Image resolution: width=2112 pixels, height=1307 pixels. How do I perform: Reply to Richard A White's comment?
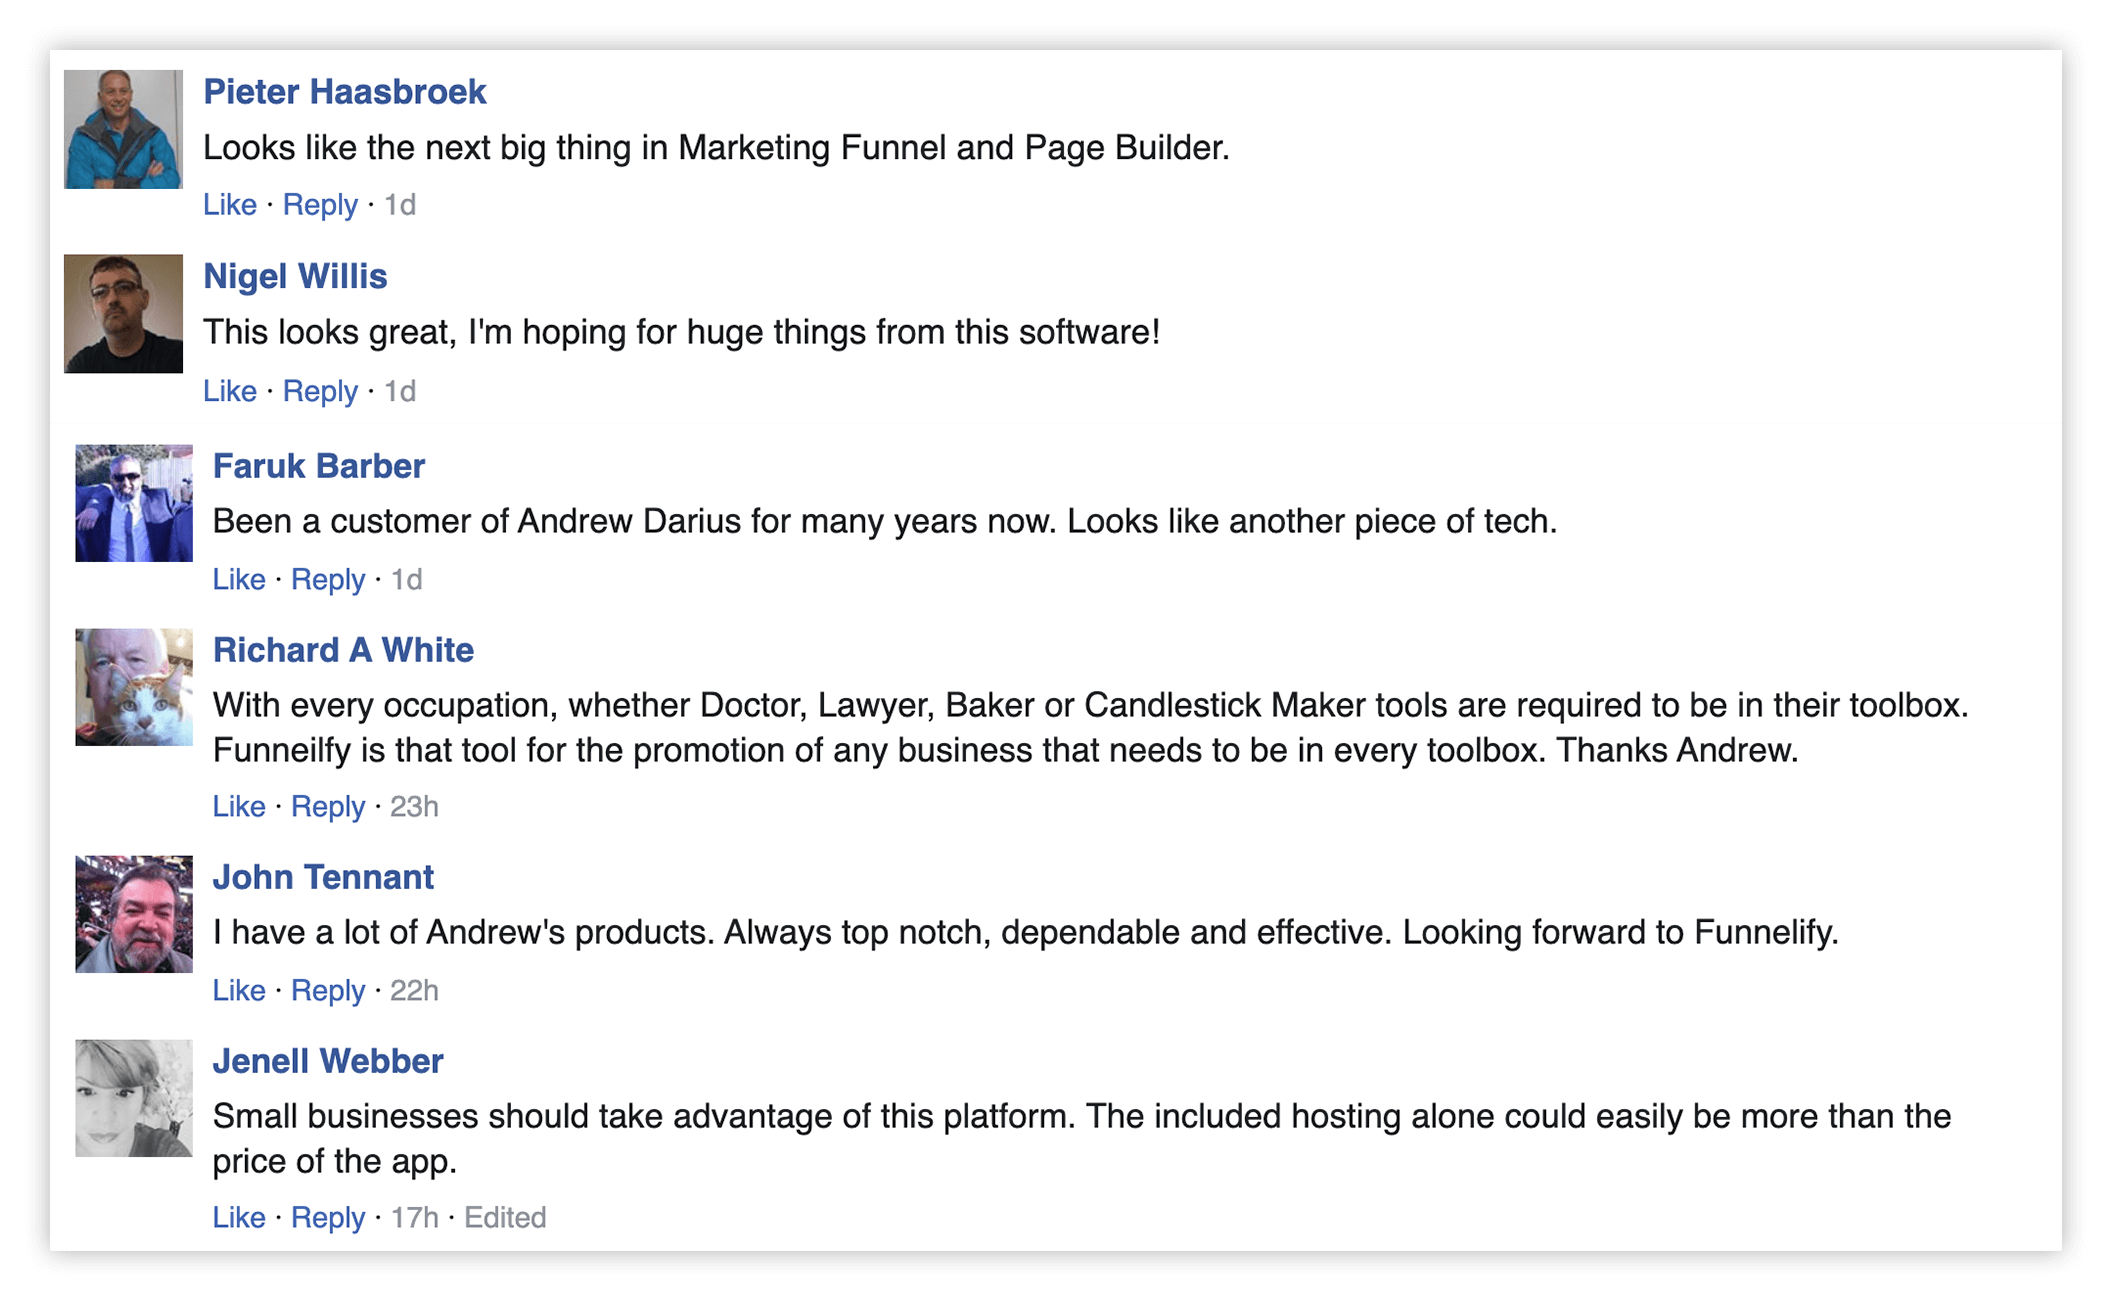click(x=328, y=806)
